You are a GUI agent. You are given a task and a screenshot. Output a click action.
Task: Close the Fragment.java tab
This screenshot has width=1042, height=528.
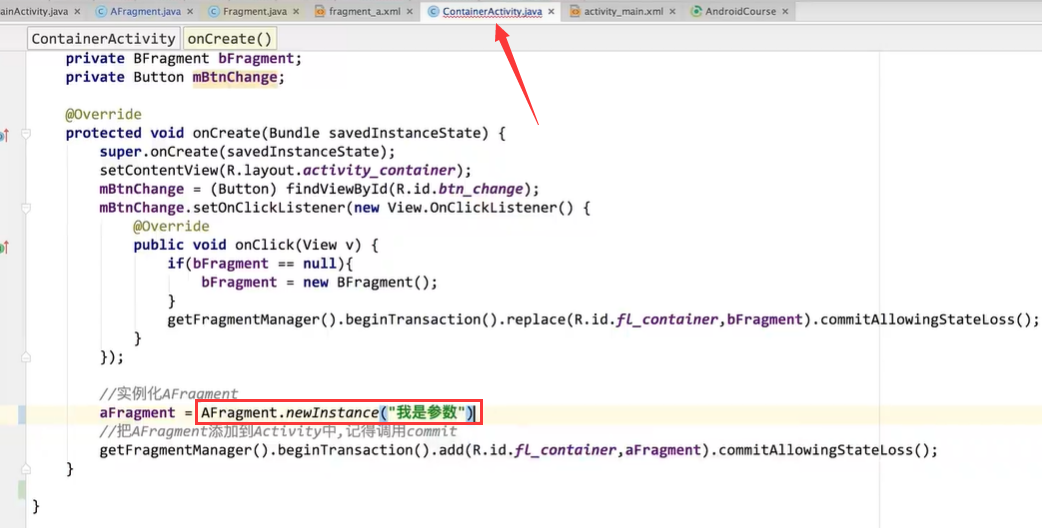pyautogui.click(x=296, y=11)
